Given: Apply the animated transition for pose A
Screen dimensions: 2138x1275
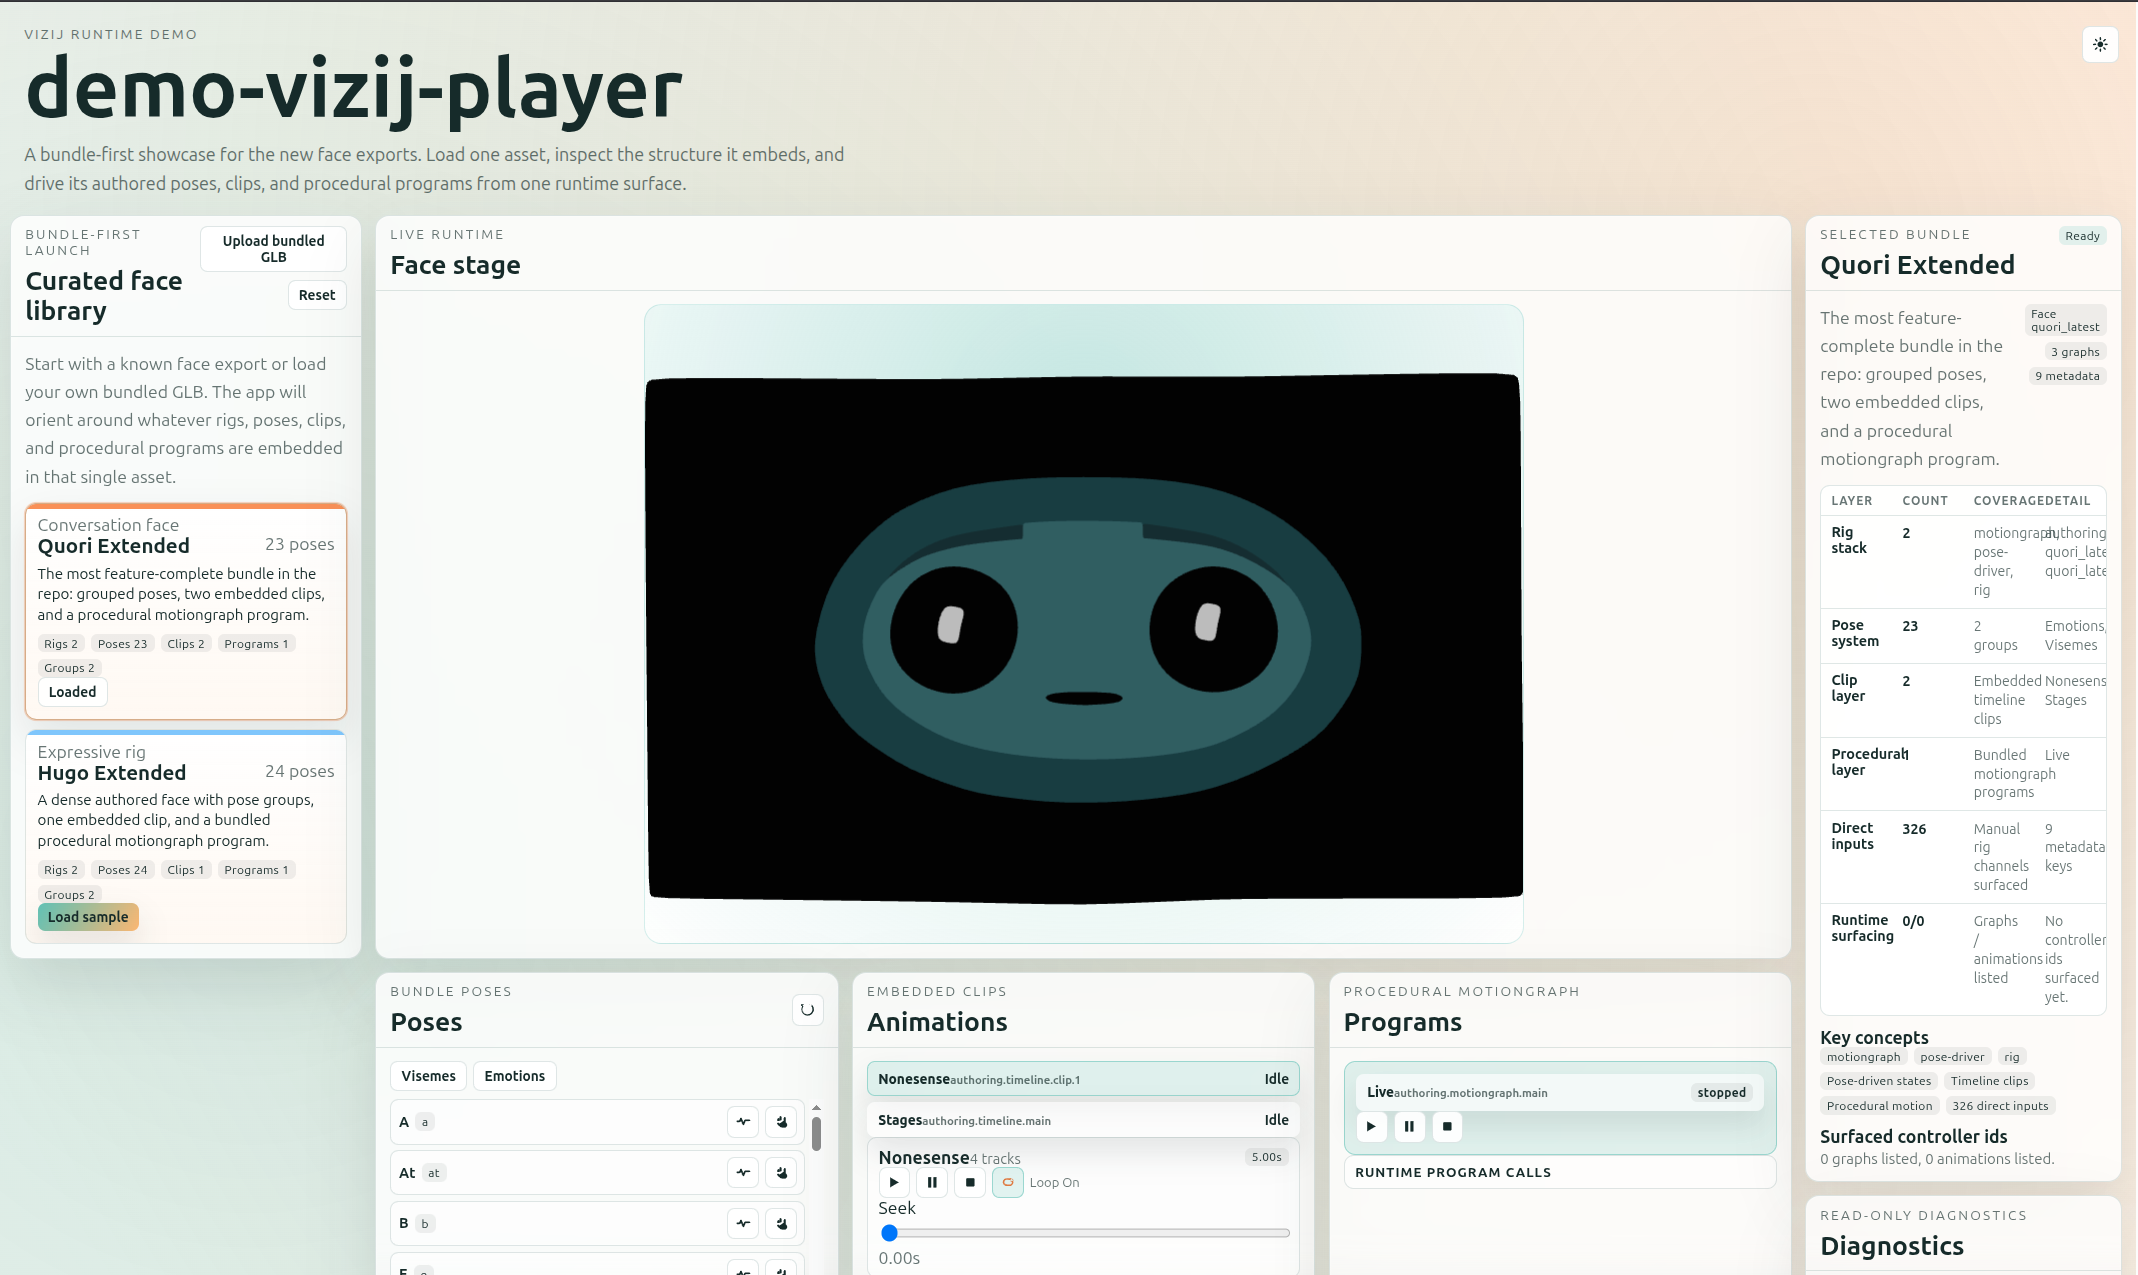Looking at the screenshot, I should coord(743,1122).
